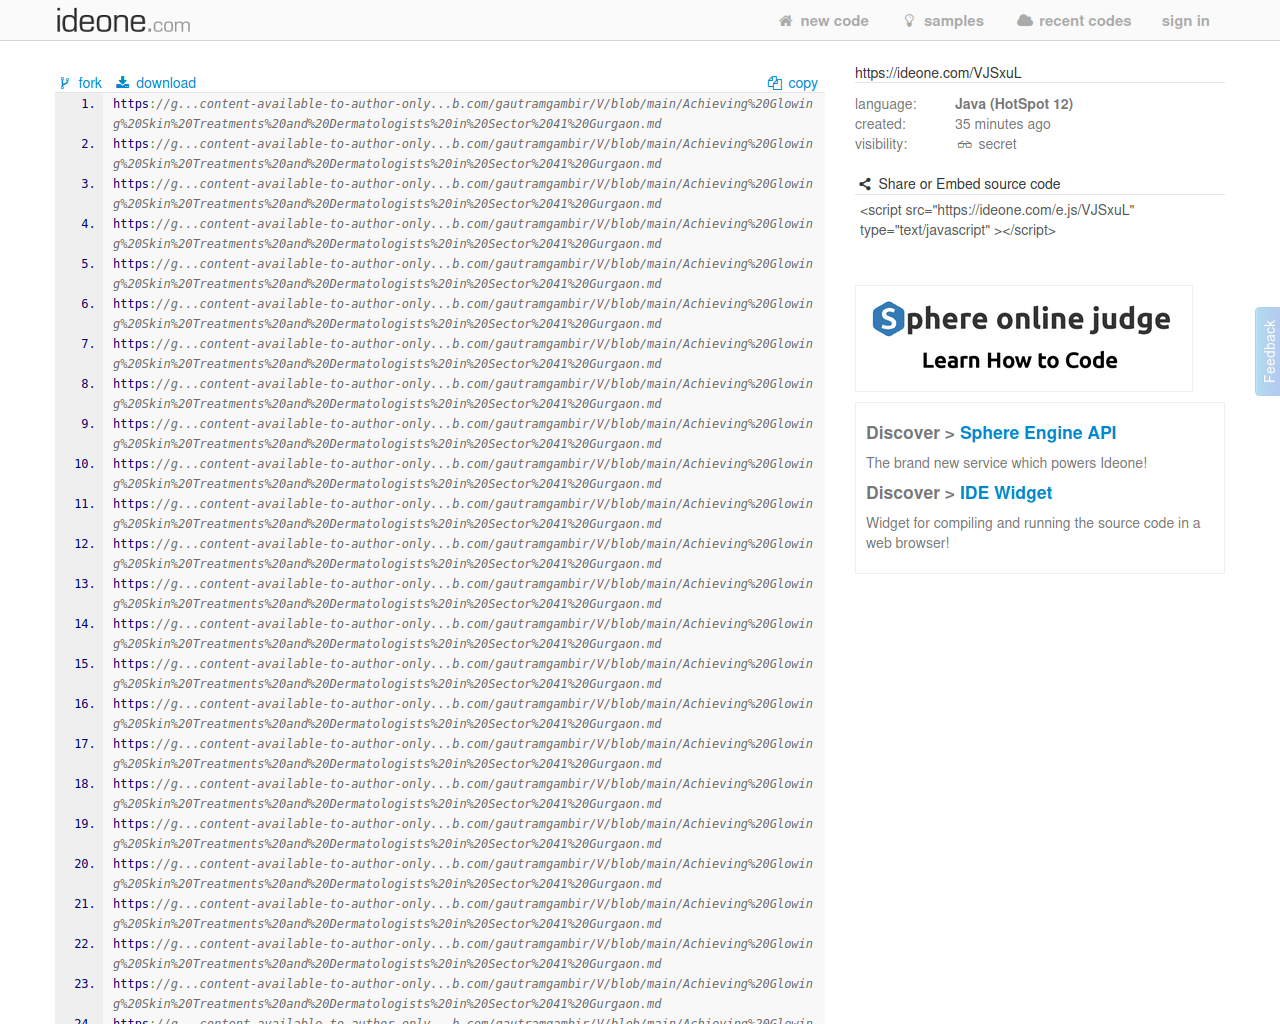The height and width of the screenshot is (1024, 1280).
Task: Open the Sphere online judge banner
Action: pyautogui.click(x=1024, y=338)
